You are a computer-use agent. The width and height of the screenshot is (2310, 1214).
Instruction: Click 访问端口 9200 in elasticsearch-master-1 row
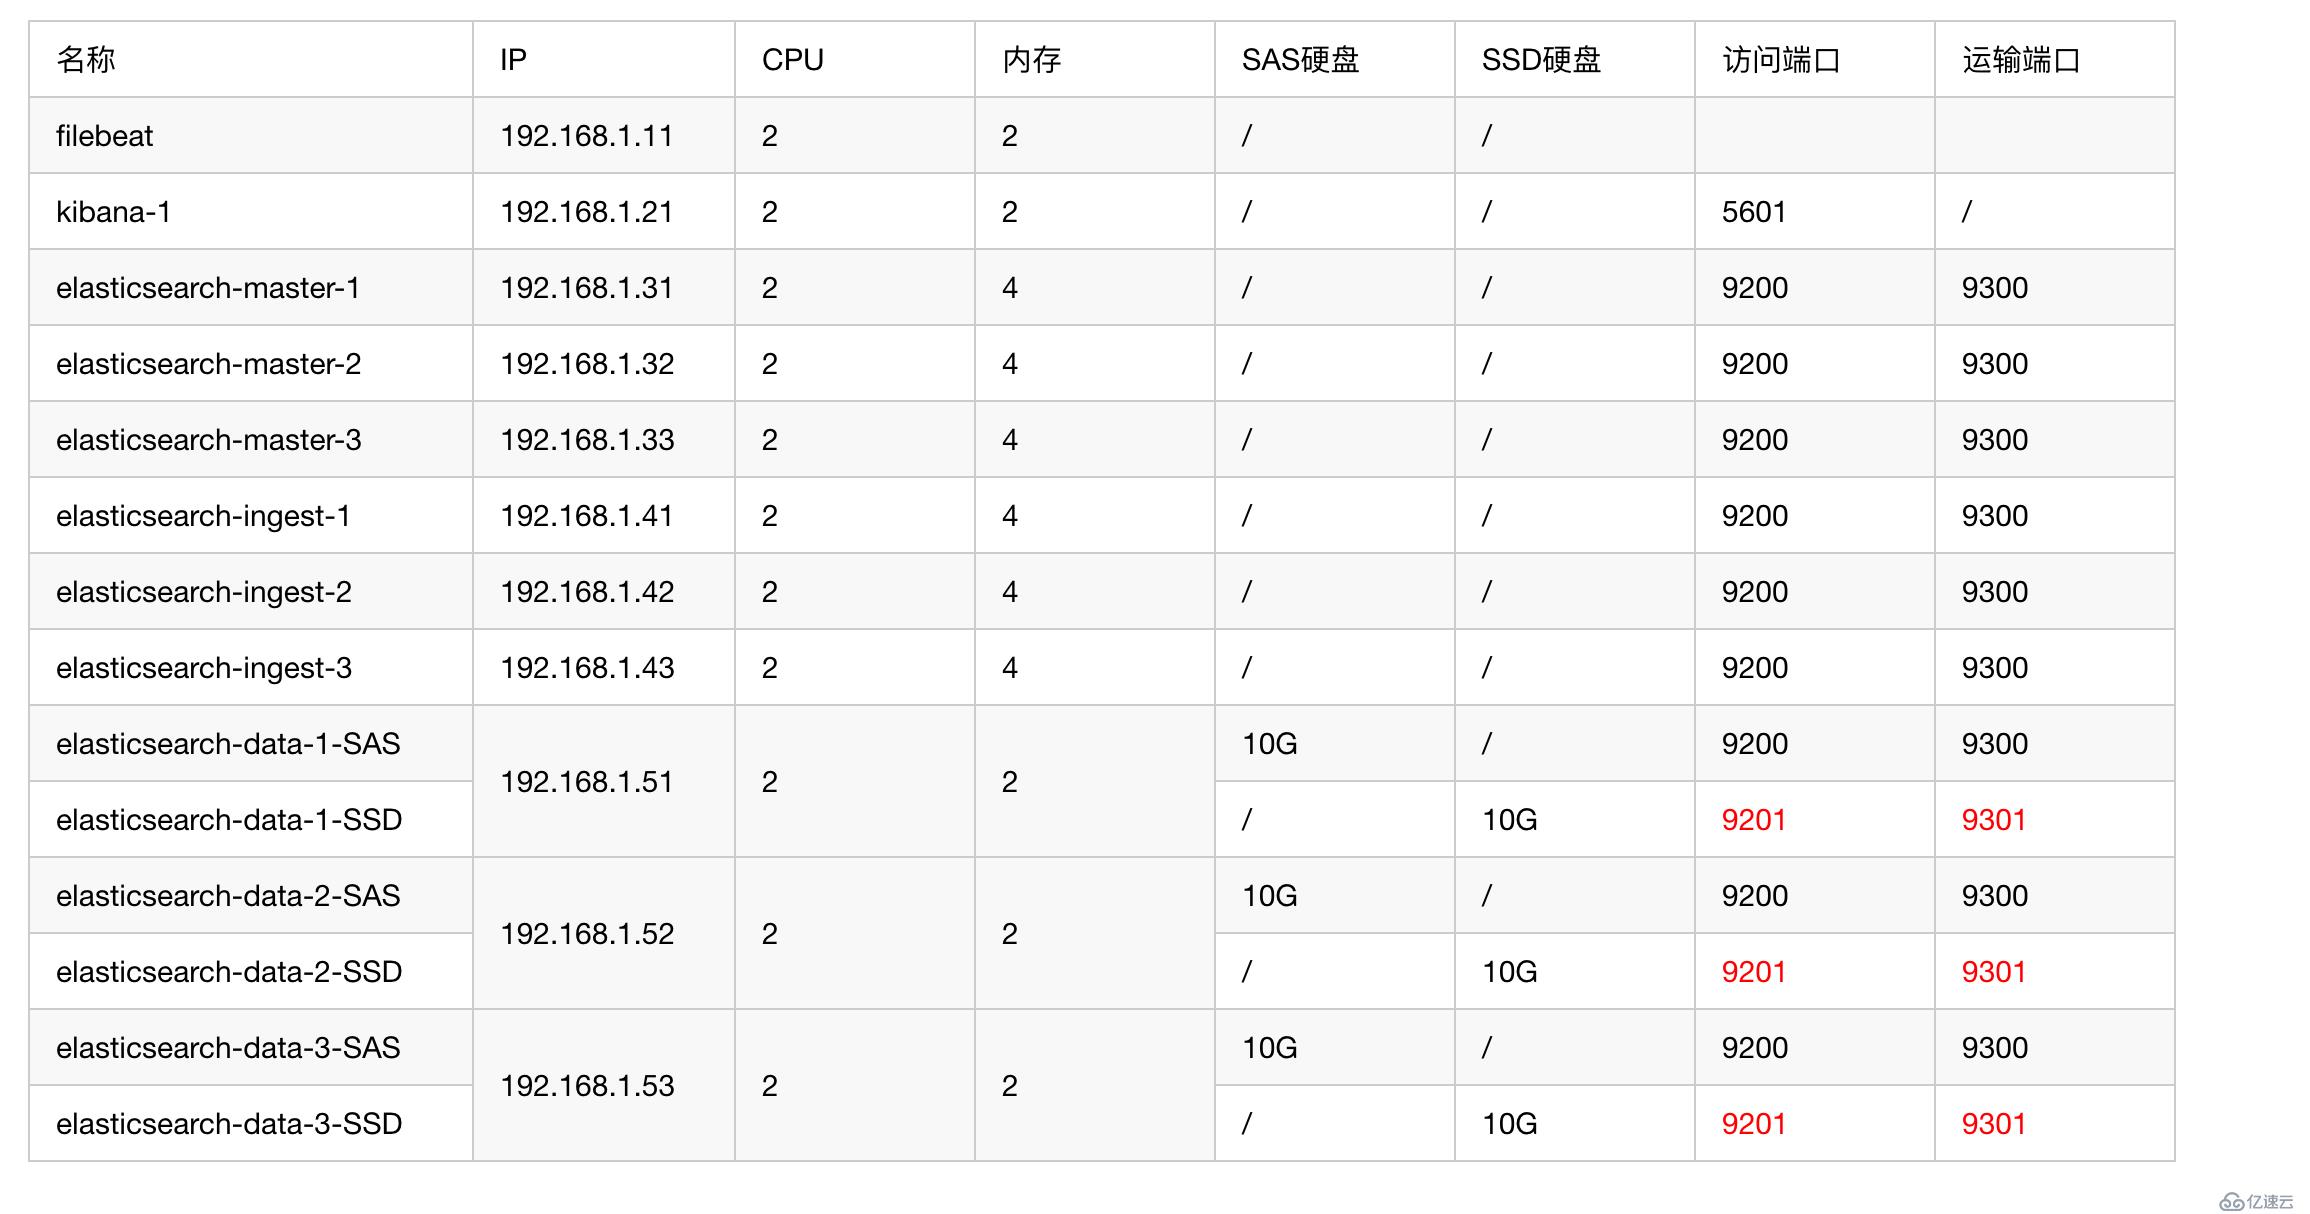click(x=1755, y=288)
